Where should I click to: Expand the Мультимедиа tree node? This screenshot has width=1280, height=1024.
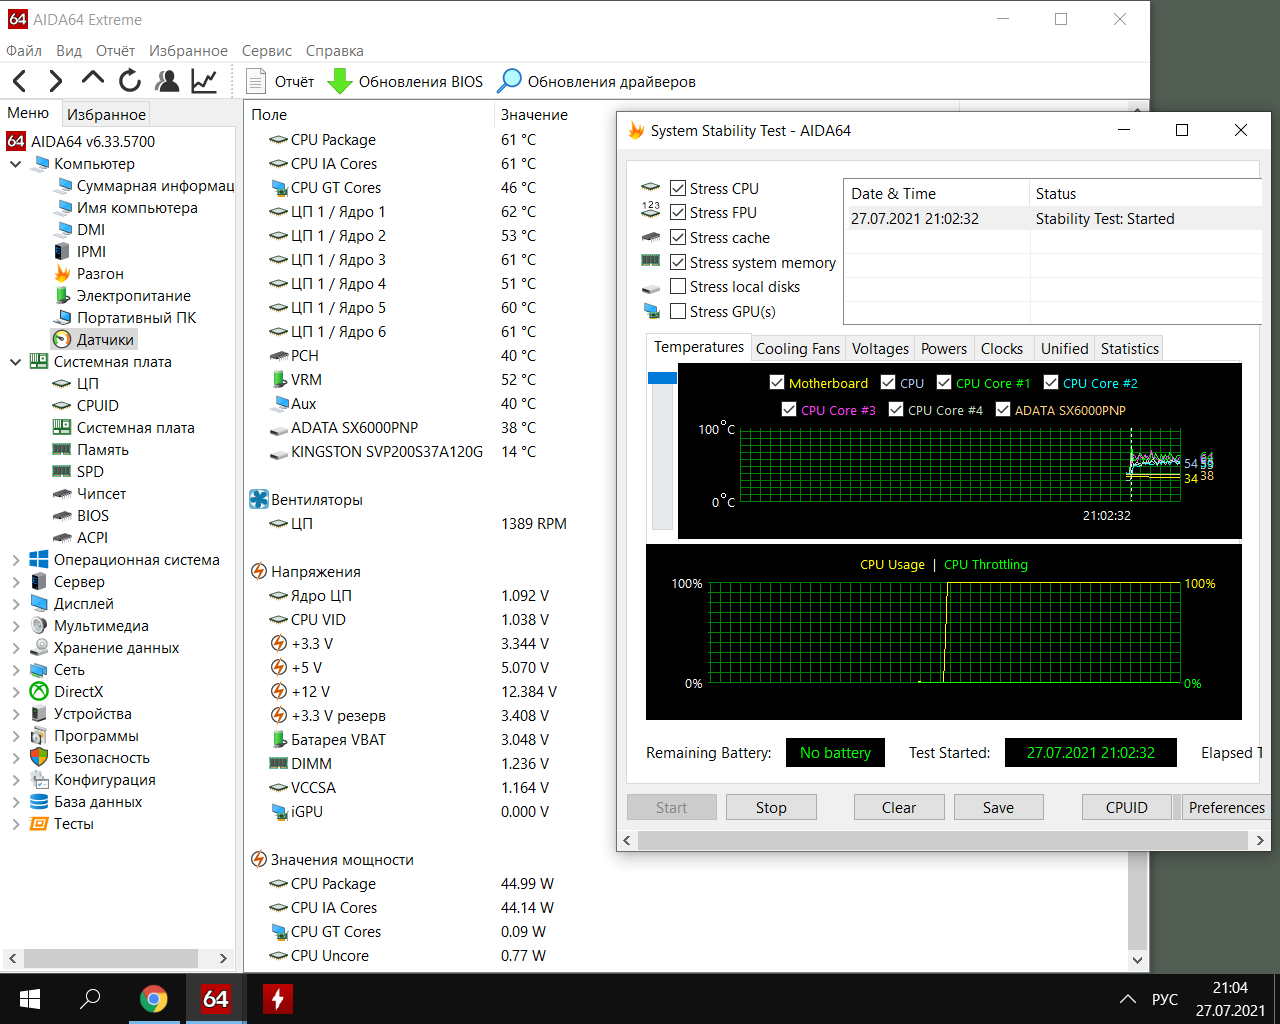[15, 626]
